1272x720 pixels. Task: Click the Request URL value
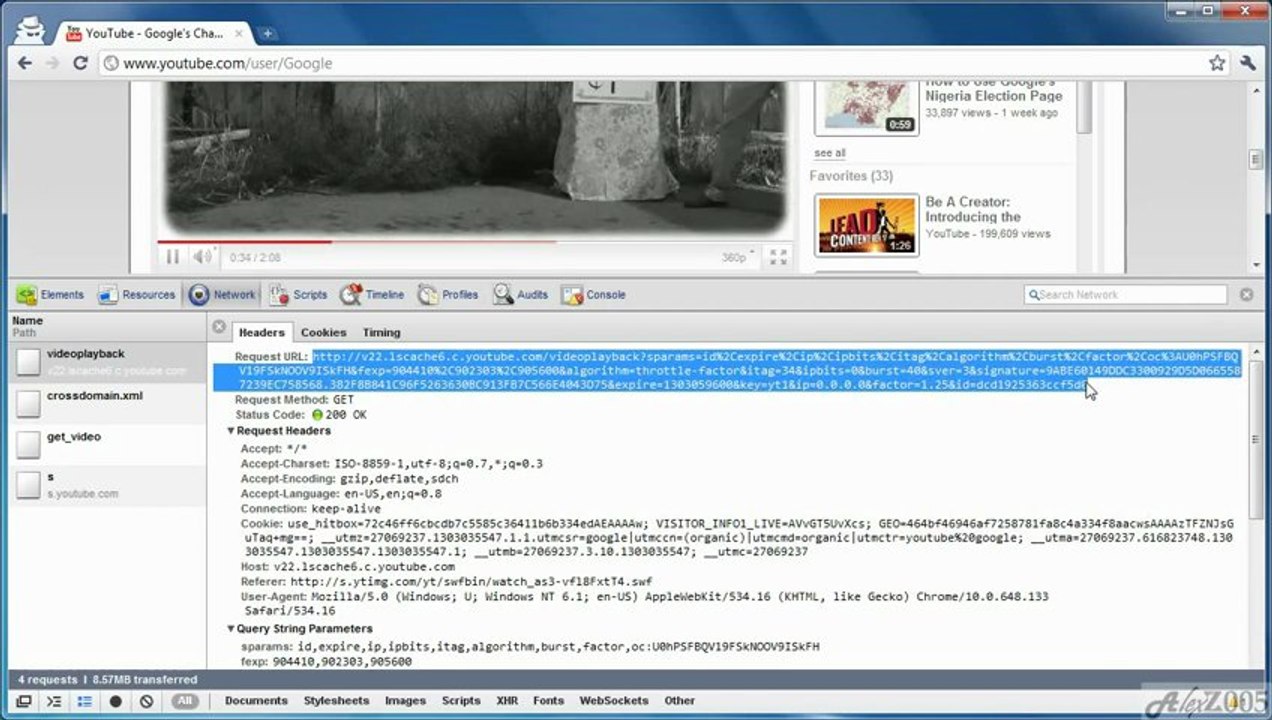pyautogui.click(x=728, y=371)
